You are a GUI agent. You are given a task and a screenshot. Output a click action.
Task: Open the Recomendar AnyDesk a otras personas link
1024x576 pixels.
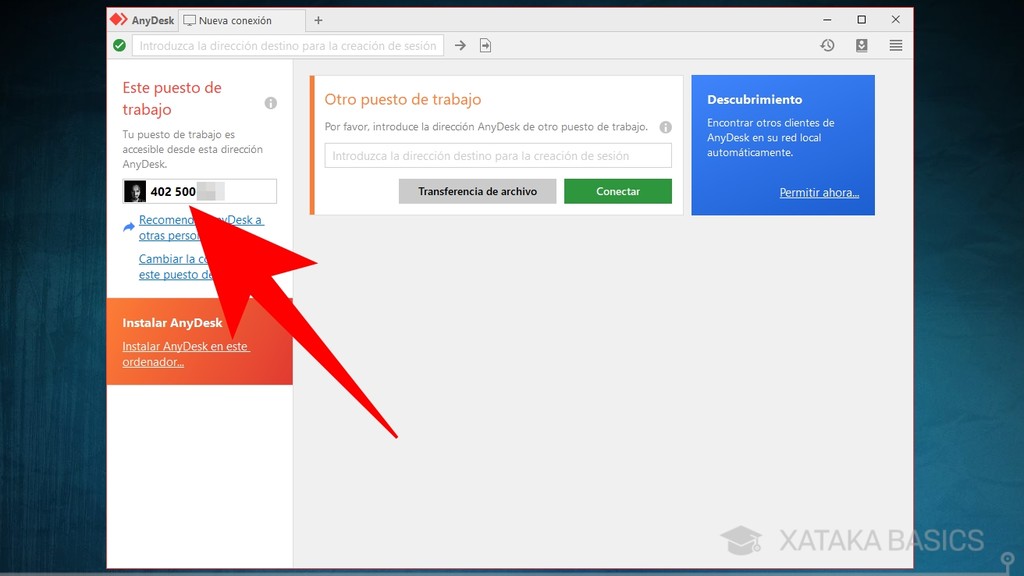point(201,227)
